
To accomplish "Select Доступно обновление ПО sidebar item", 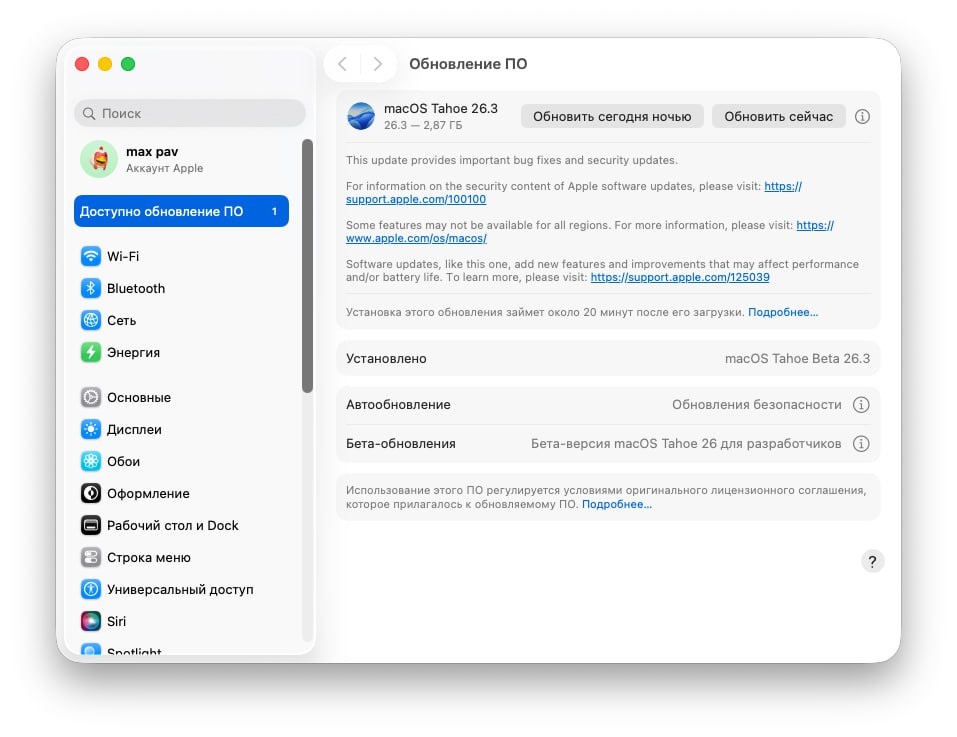I will [x=181, y=211].
